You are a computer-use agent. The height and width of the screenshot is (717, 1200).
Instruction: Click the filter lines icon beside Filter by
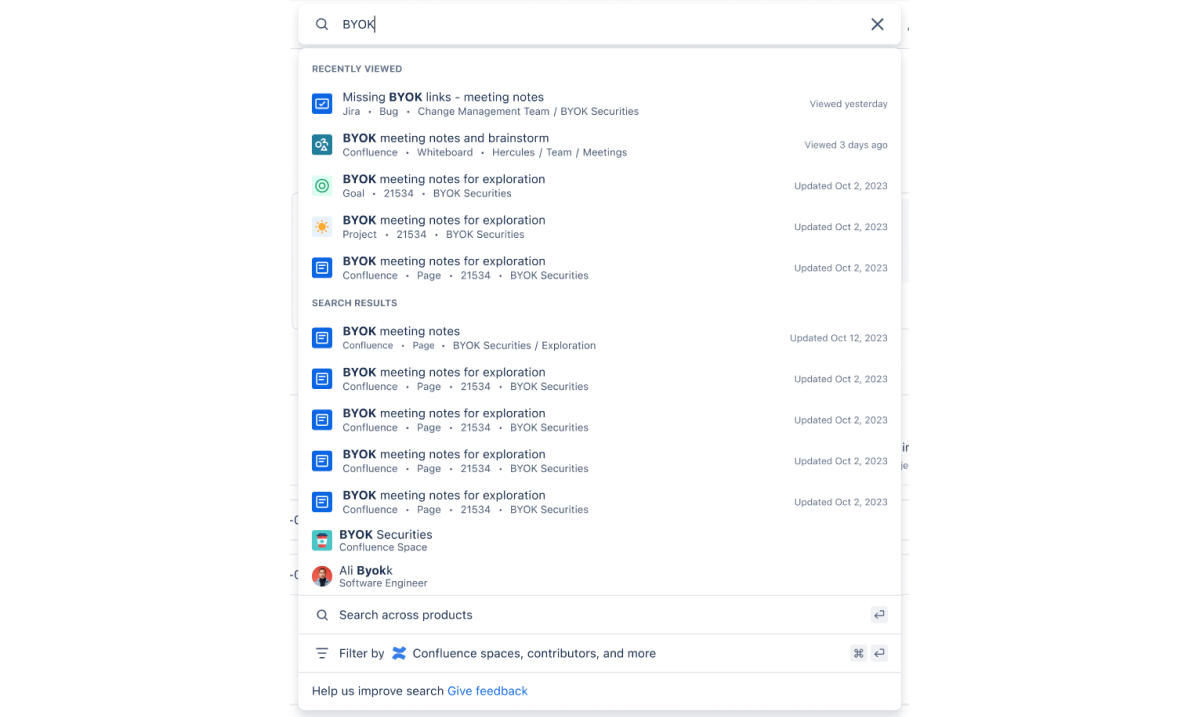point(322,653)
